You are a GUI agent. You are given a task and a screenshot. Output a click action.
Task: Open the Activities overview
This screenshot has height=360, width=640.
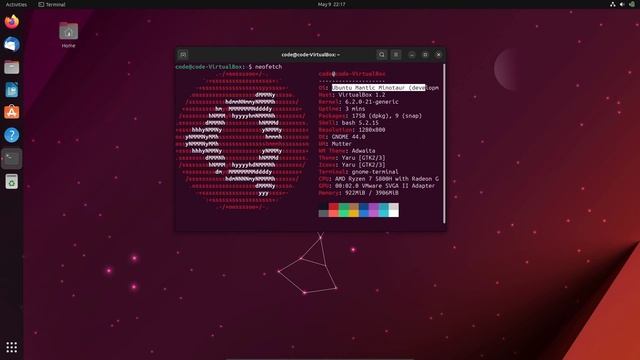tap(16, 4)
